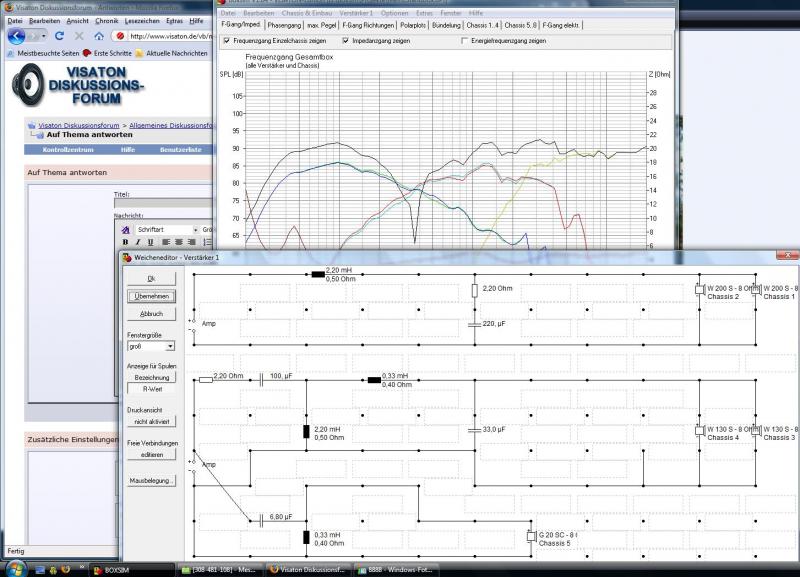Screen dimensions: 800x577
Task: Click the 2,20 mH coil in top circuit
Action: pos(319,273)
